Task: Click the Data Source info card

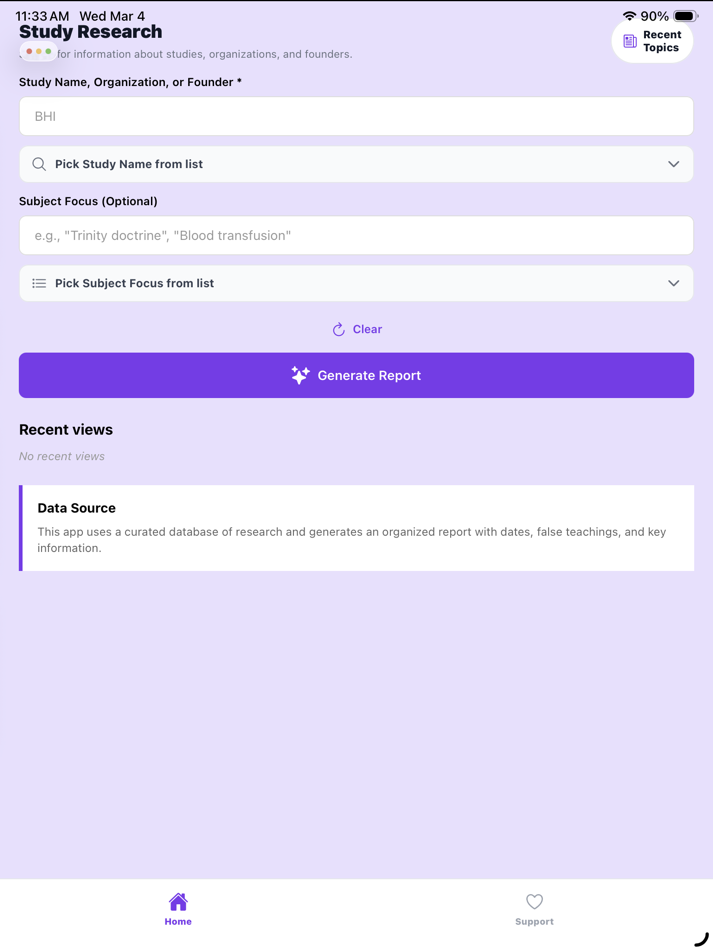Action: click(356, 527)
